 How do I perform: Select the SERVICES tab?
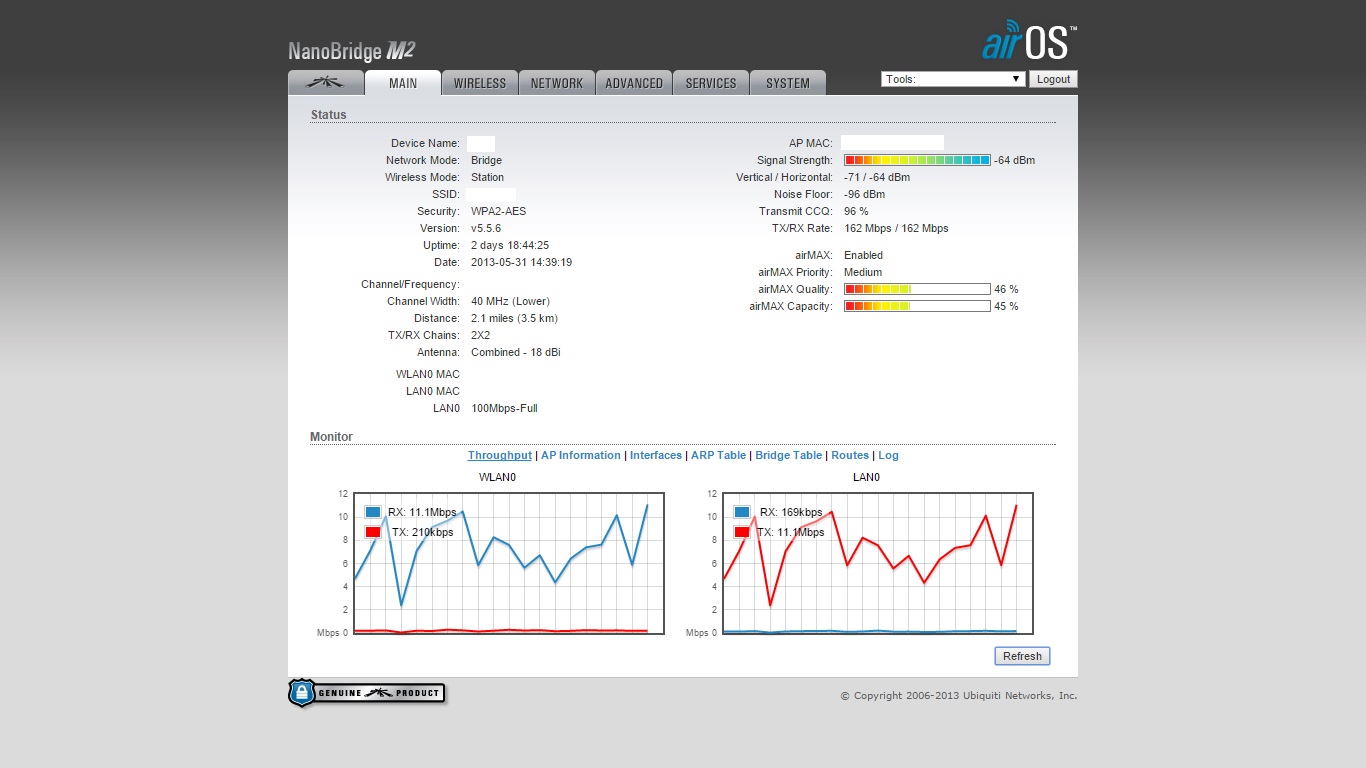(x=711, y=83)
